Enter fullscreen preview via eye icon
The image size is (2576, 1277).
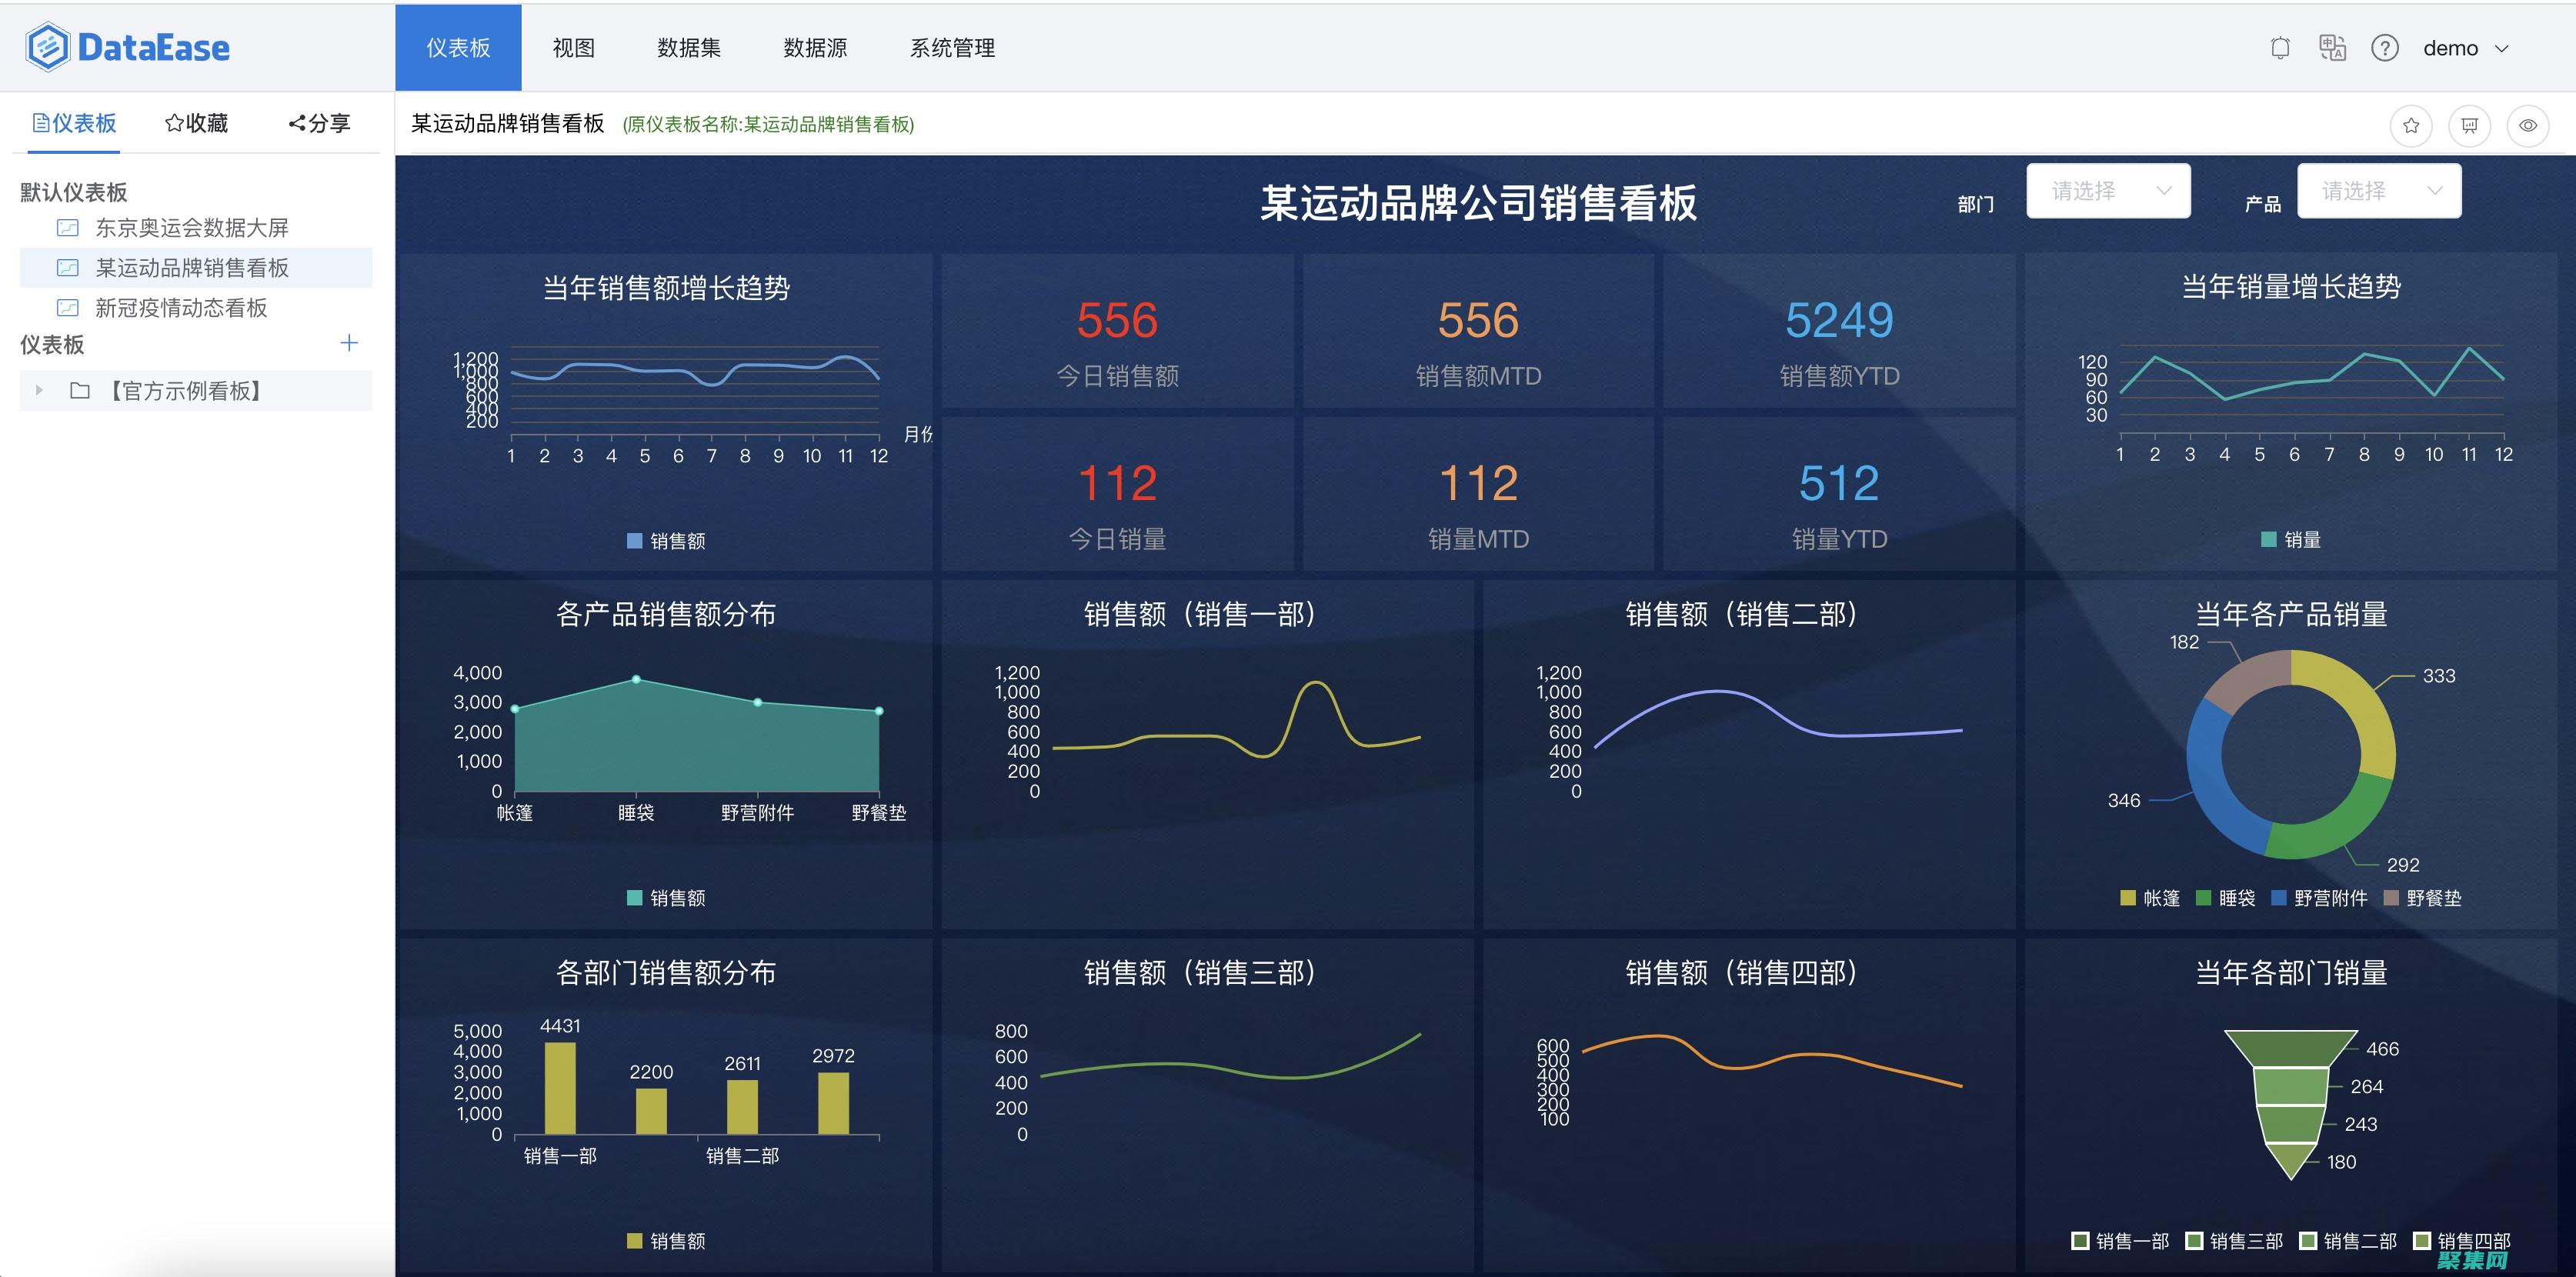pos(2528,125)
